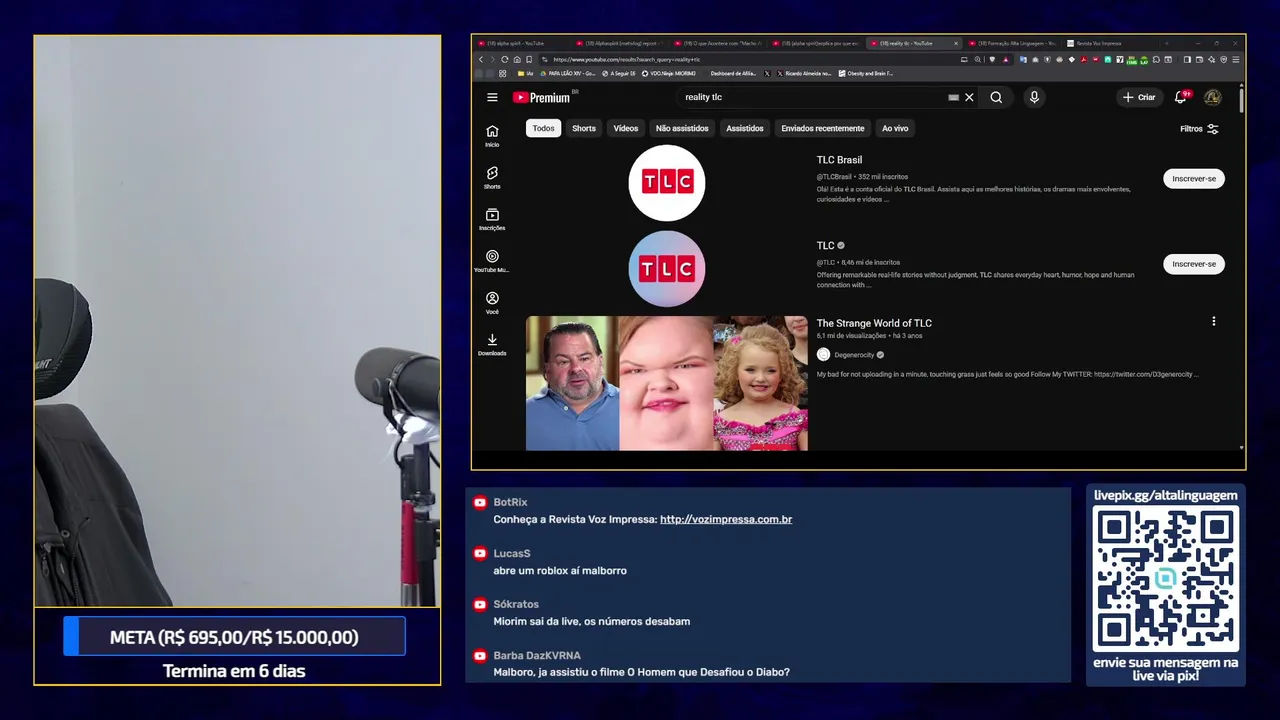Select the Não assistidos filter chip
This screenshot has height=720, width=1280.
[682, 128]
